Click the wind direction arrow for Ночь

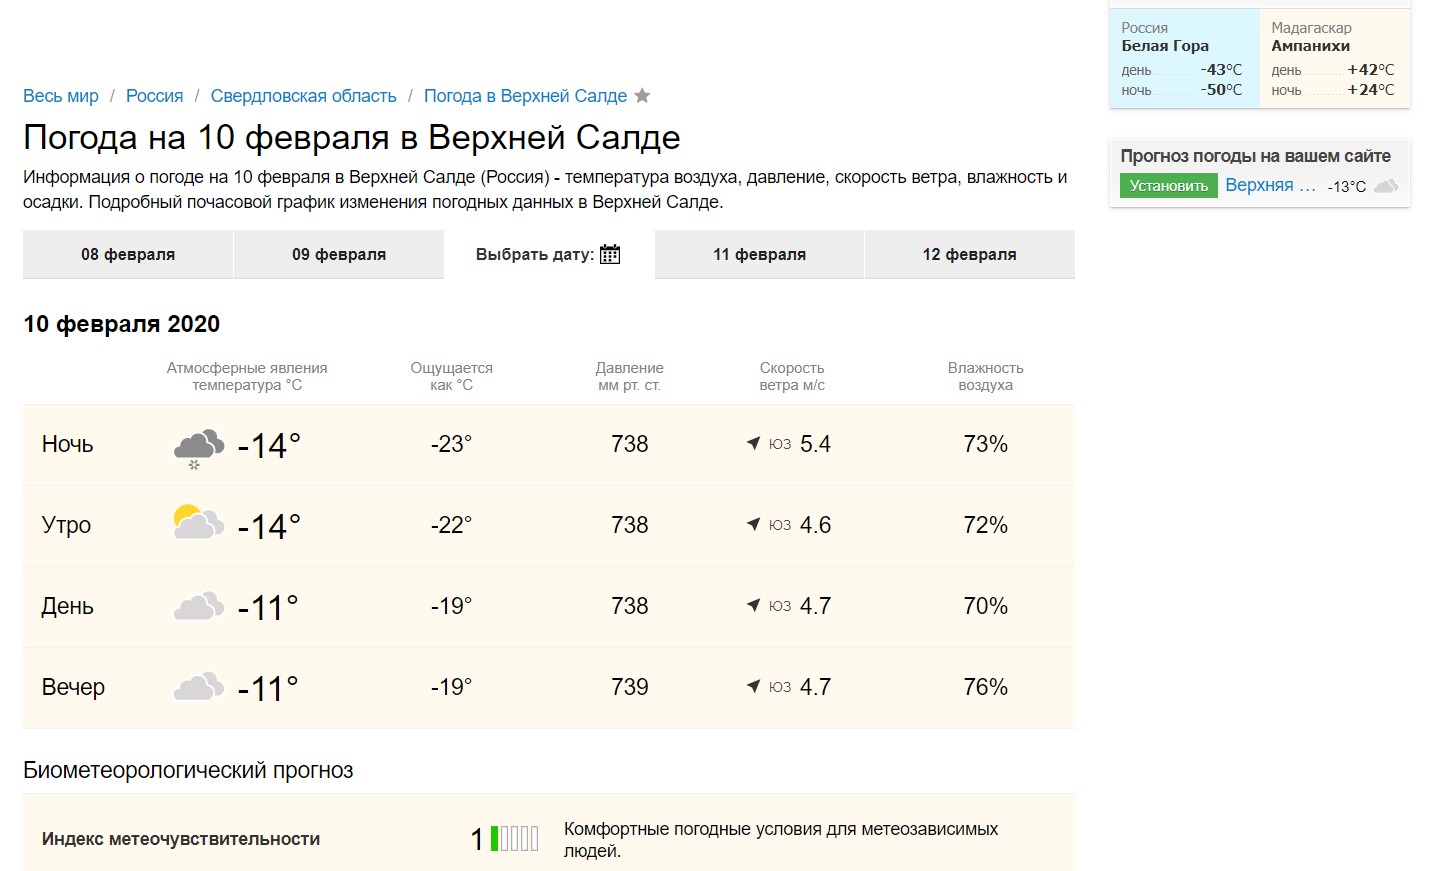(753, 443)
